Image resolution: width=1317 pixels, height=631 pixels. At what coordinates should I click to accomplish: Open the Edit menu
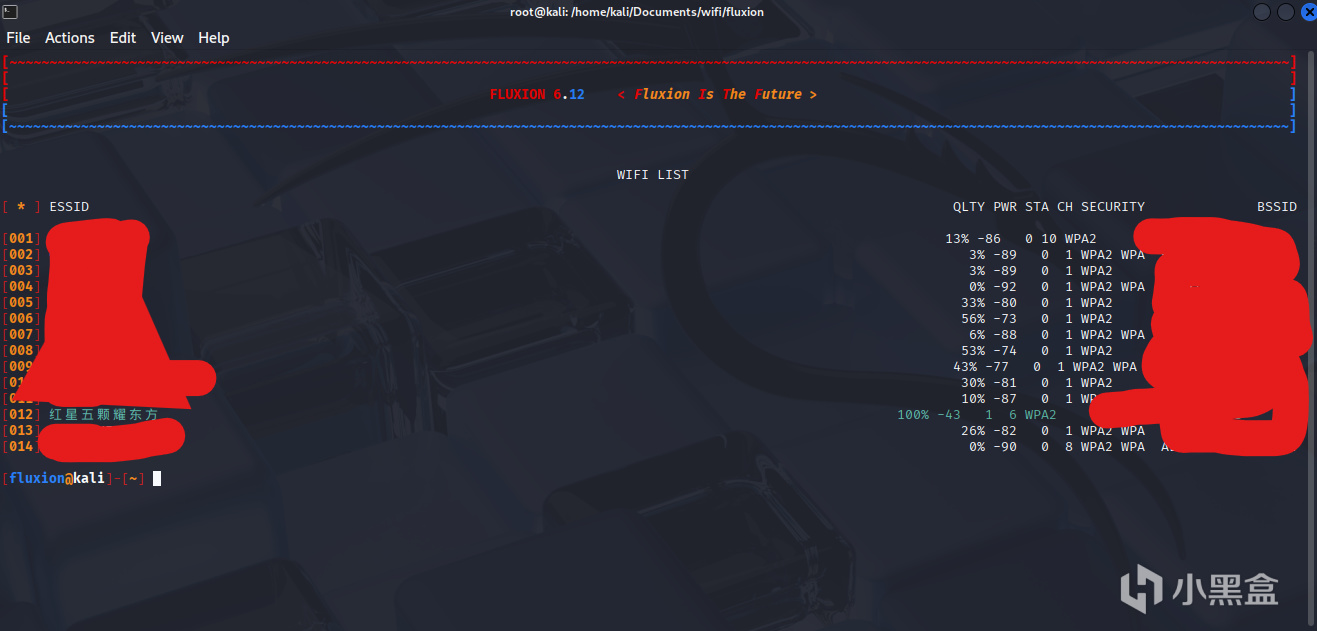pyautogui.click(x=123, y=38)
